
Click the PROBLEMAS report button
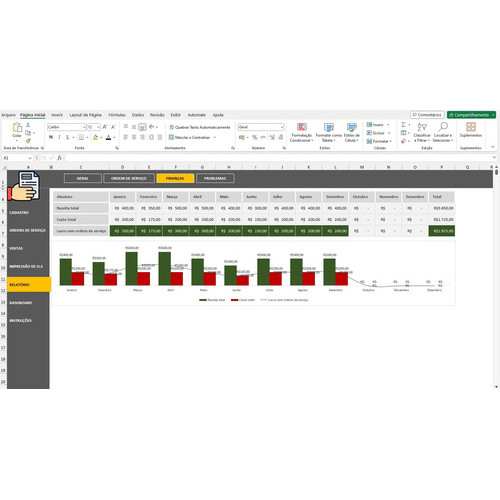(215, 178)
